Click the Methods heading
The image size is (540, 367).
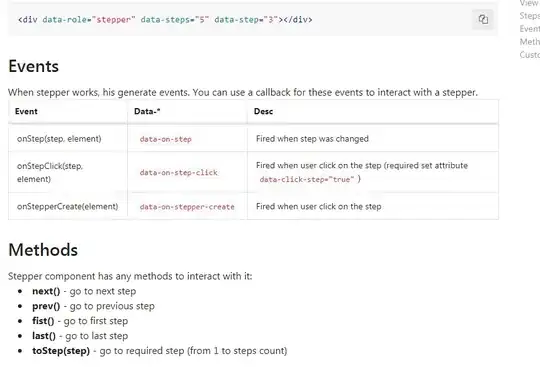[x=43, y=250]
